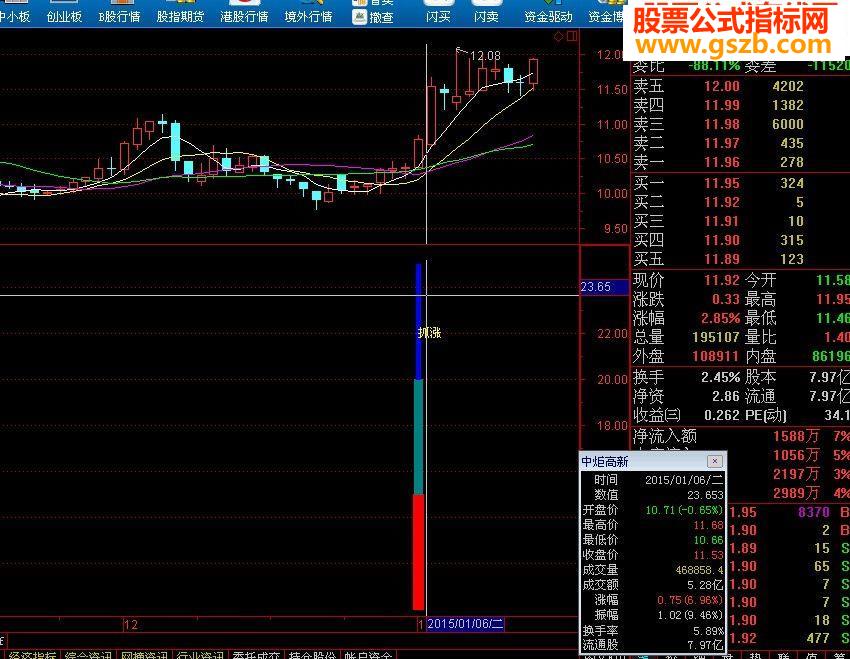850x659 pixels.
Task: Click the 中炬高新 popup title
Action: click(x=605, y=462)
